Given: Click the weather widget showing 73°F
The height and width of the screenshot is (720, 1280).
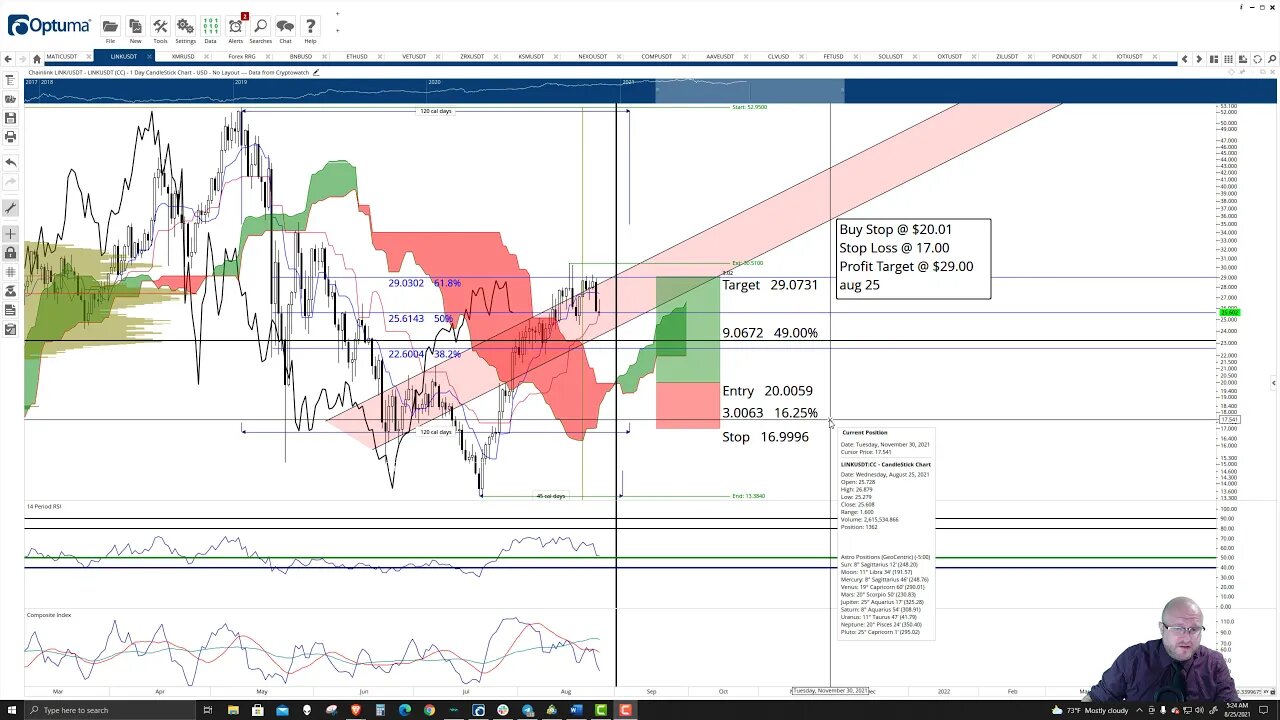Looking at the screenshot, I should pyautogui.click(x=1092, y=710).
